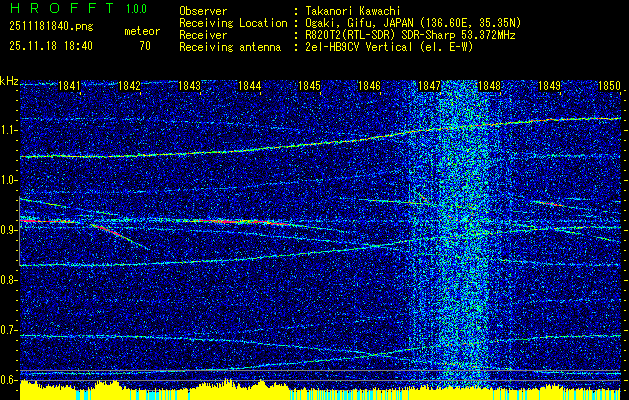Click the 1849 time marker
Image resolution: width=629 pixels, height=400 pixels.
(549, 86)
